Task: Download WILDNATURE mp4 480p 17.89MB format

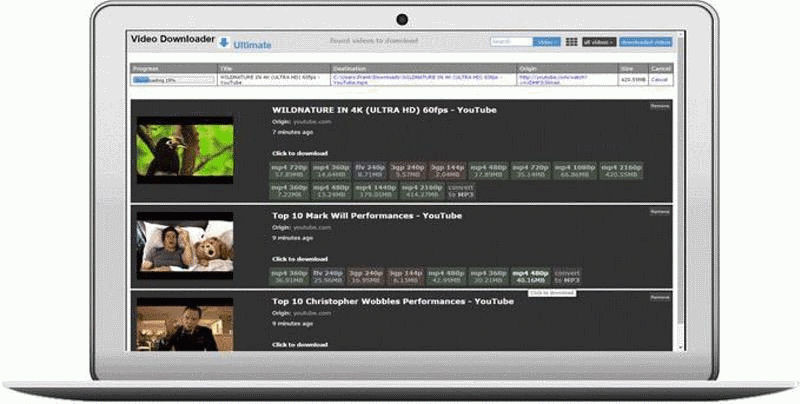Action: (488, 171)
